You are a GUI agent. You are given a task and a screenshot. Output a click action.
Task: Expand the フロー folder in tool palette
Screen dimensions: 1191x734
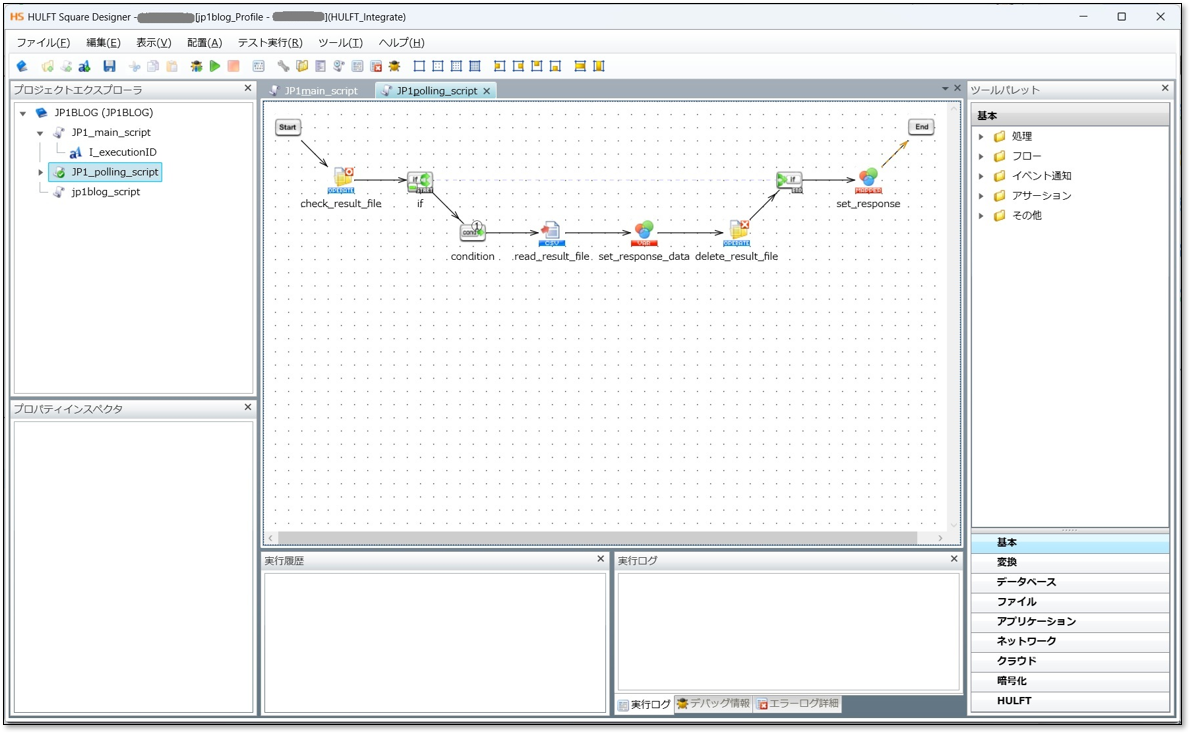point(981,157)
